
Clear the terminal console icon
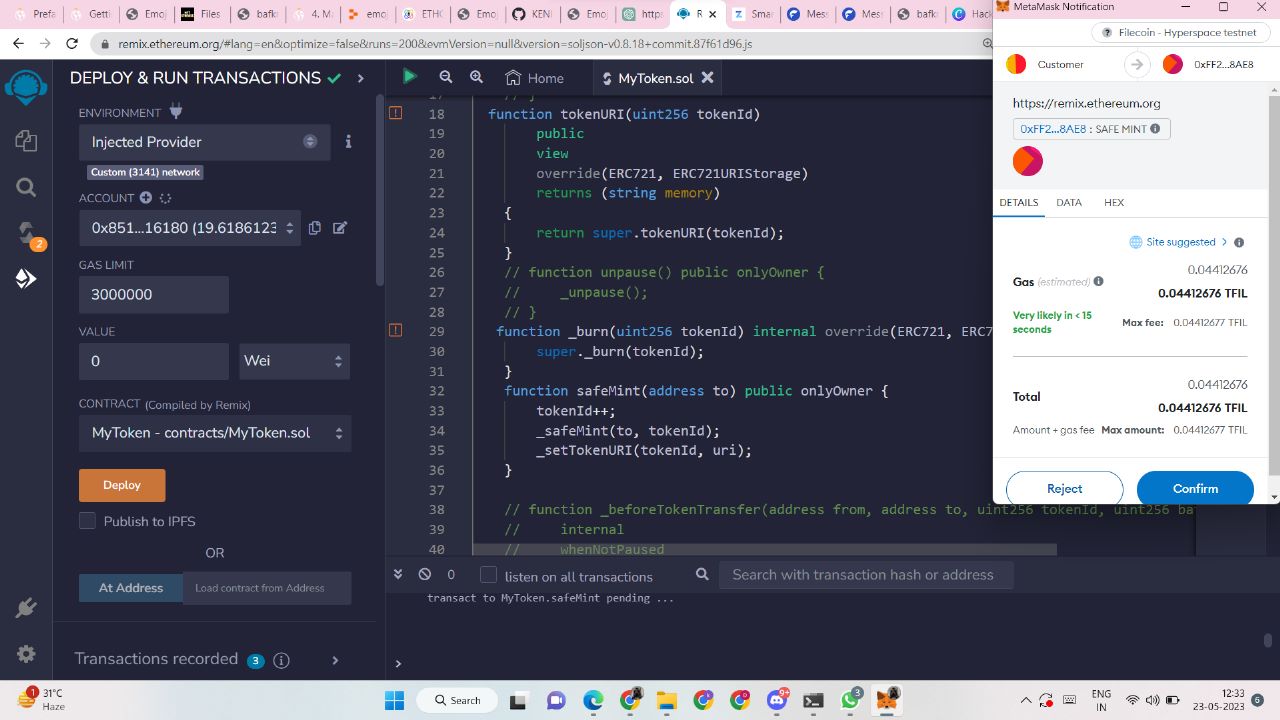[x=425, y=575]
